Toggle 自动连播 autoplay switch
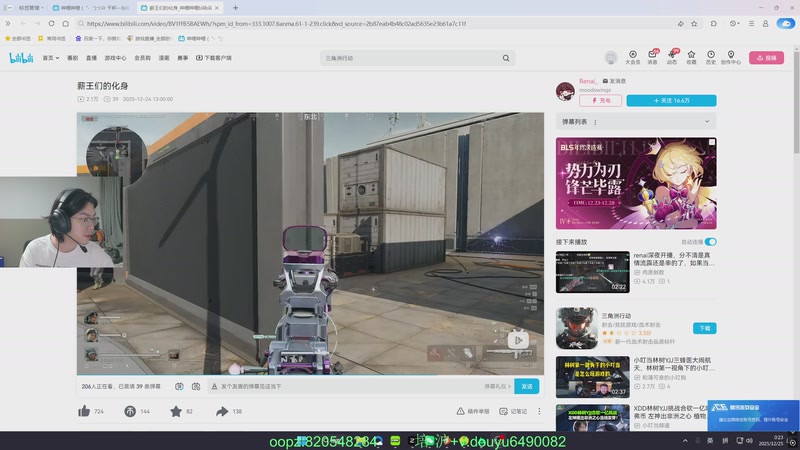Viewport: 800px width, 450px height. tap(710, 242)
